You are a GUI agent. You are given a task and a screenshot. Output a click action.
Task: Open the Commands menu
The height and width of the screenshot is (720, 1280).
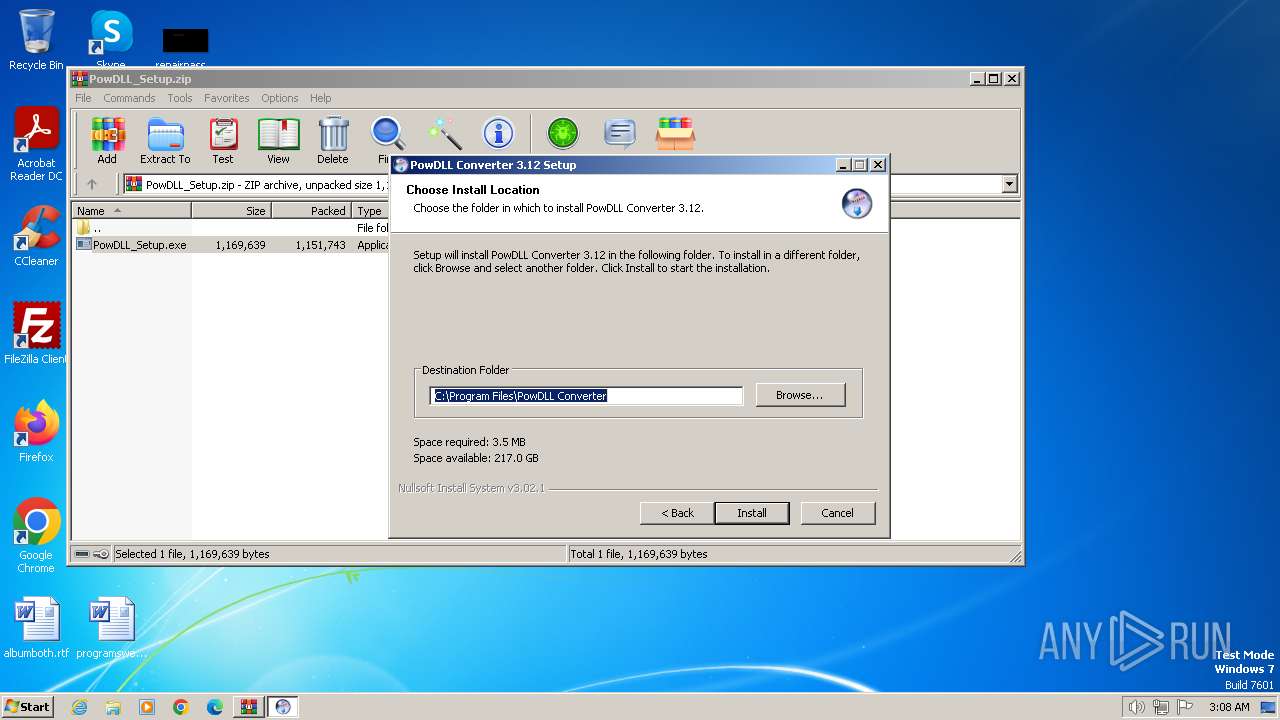point(129,98)
